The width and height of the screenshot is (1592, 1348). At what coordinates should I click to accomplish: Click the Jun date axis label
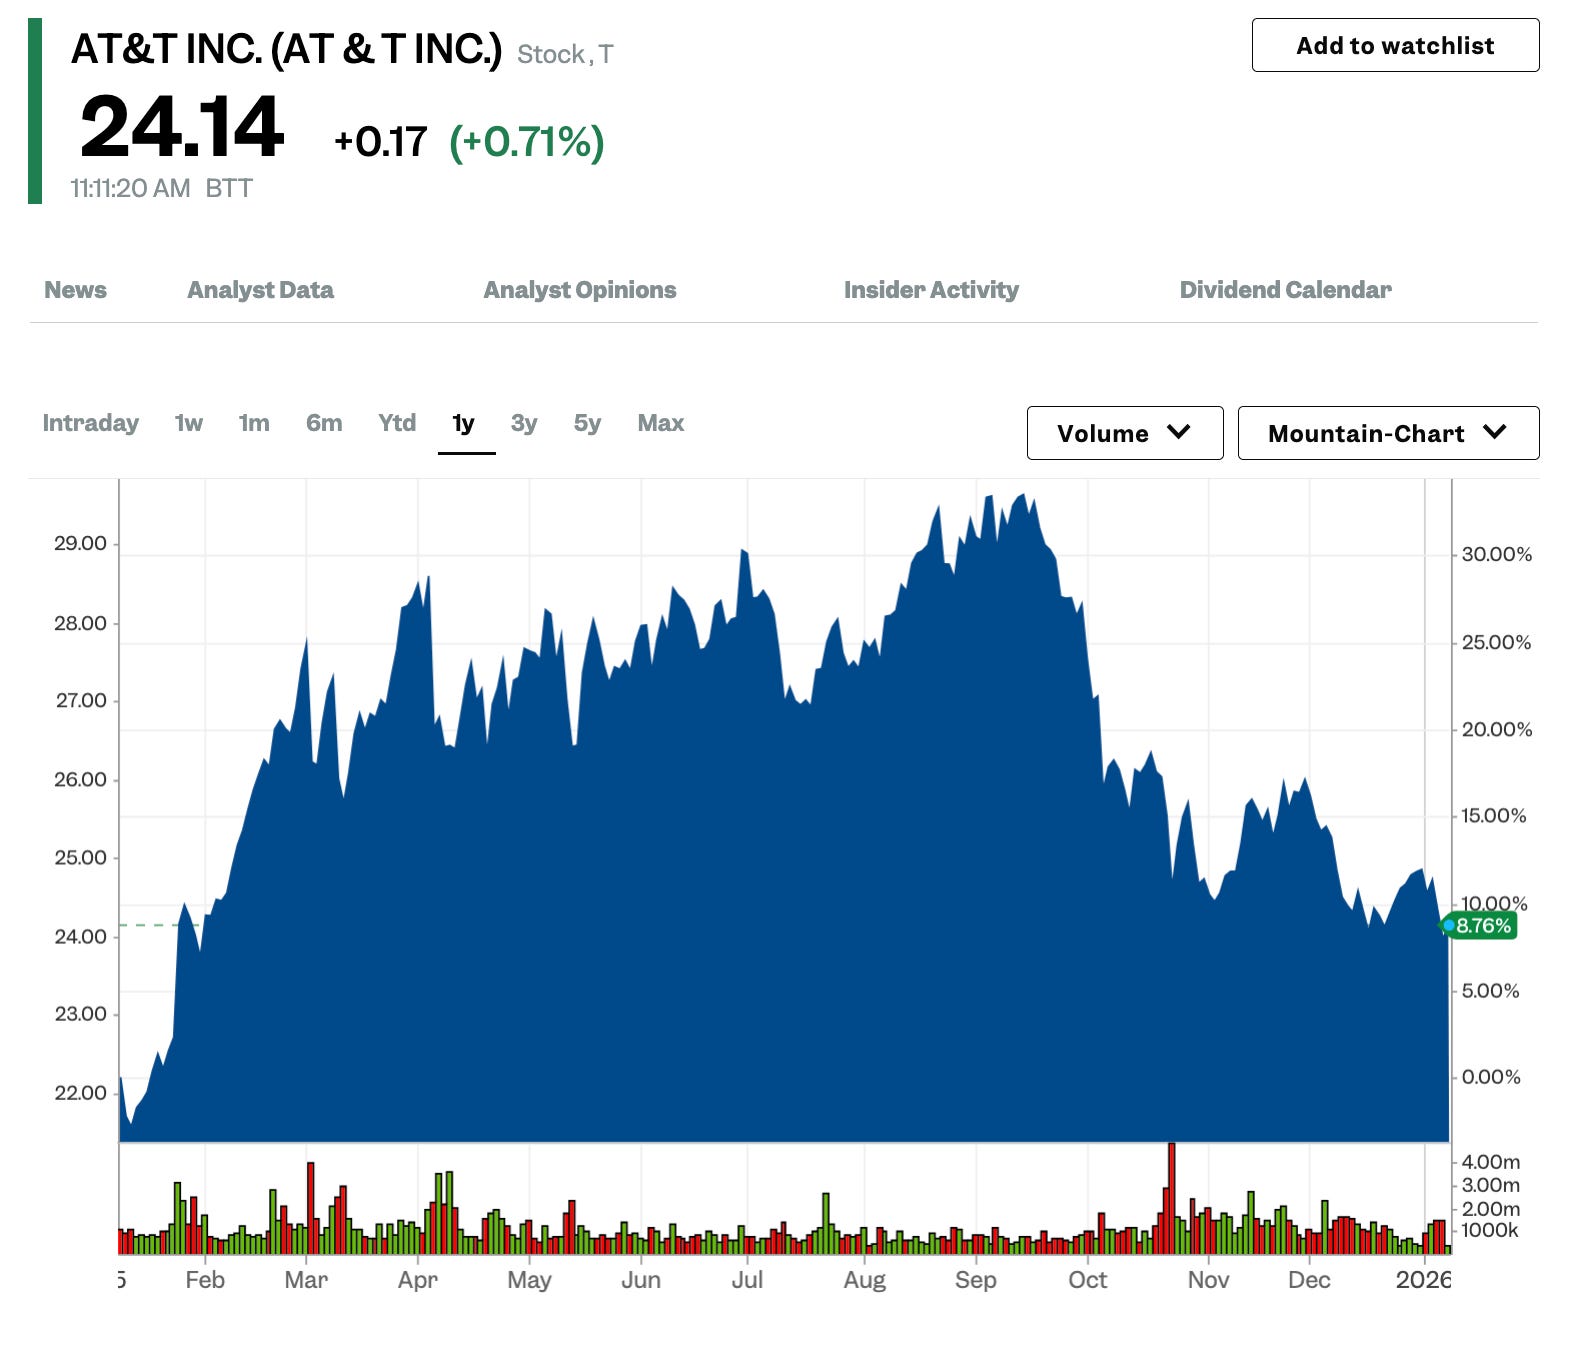[641, 1280]
